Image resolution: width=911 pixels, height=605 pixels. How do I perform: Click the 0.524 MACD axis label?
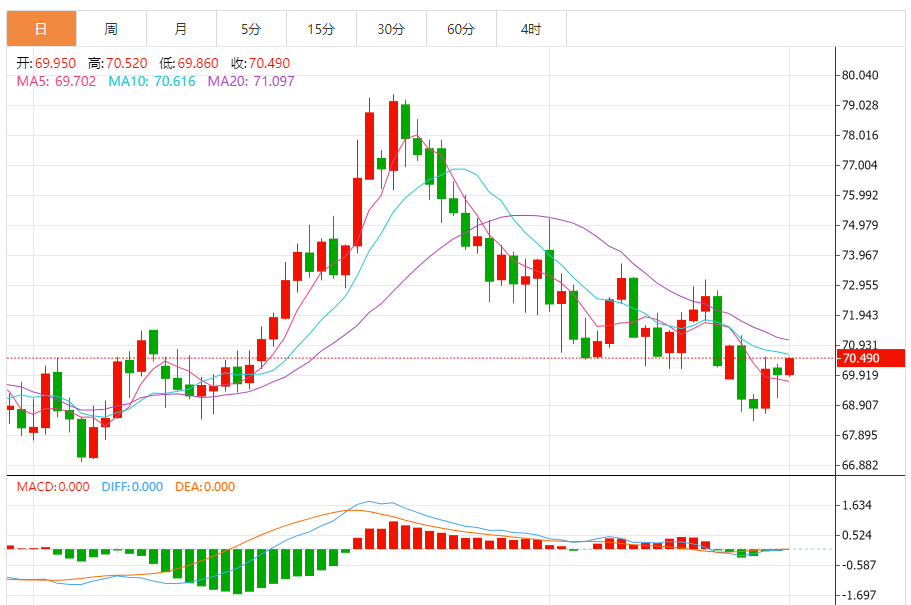pyautogui.click(x=857, y=535)
